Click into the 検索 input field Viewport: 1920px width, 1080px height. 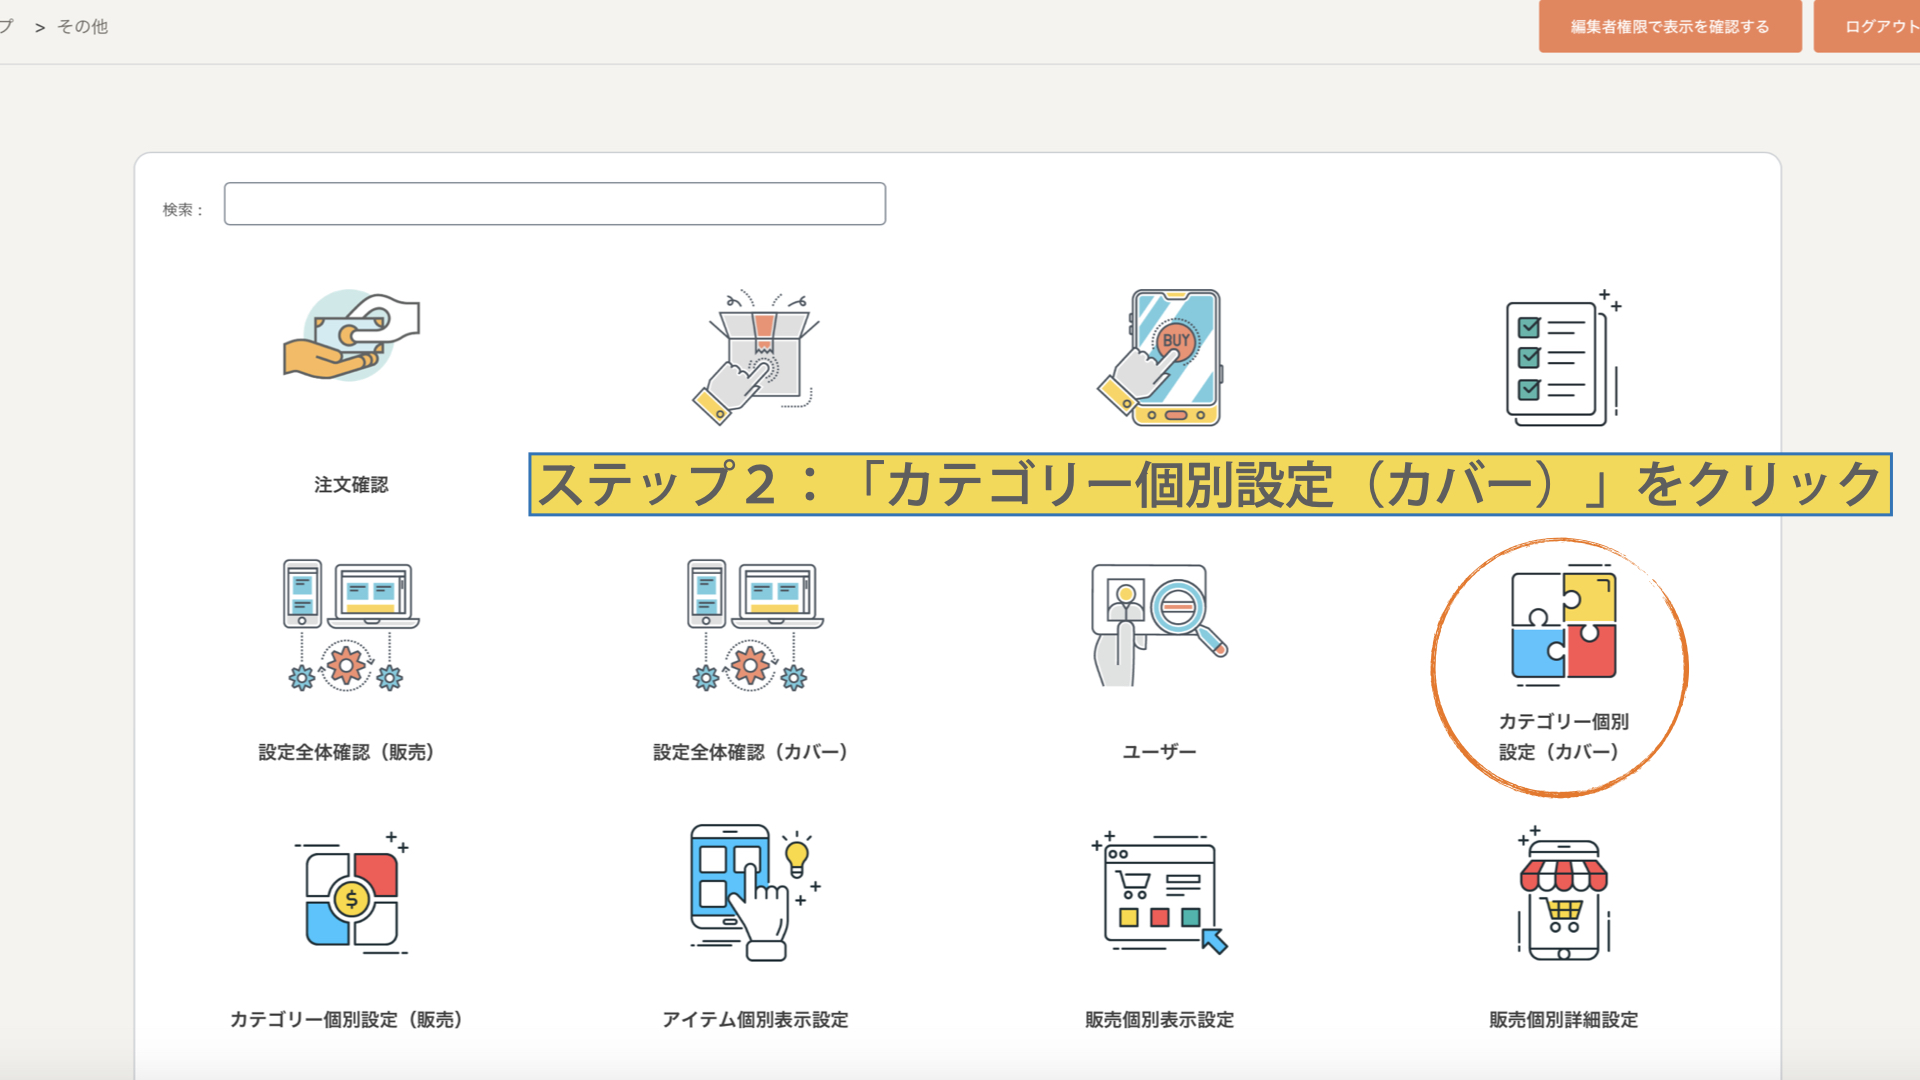554,204
